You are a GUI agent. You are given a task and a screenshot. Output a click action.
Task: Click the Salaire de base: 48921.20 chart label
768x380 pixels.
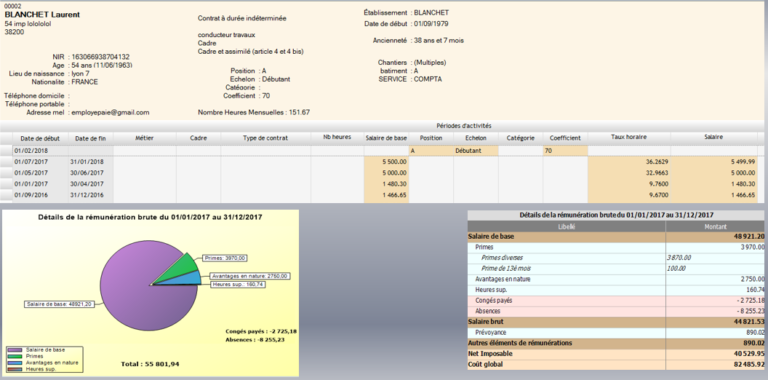(x=59, y=304)
